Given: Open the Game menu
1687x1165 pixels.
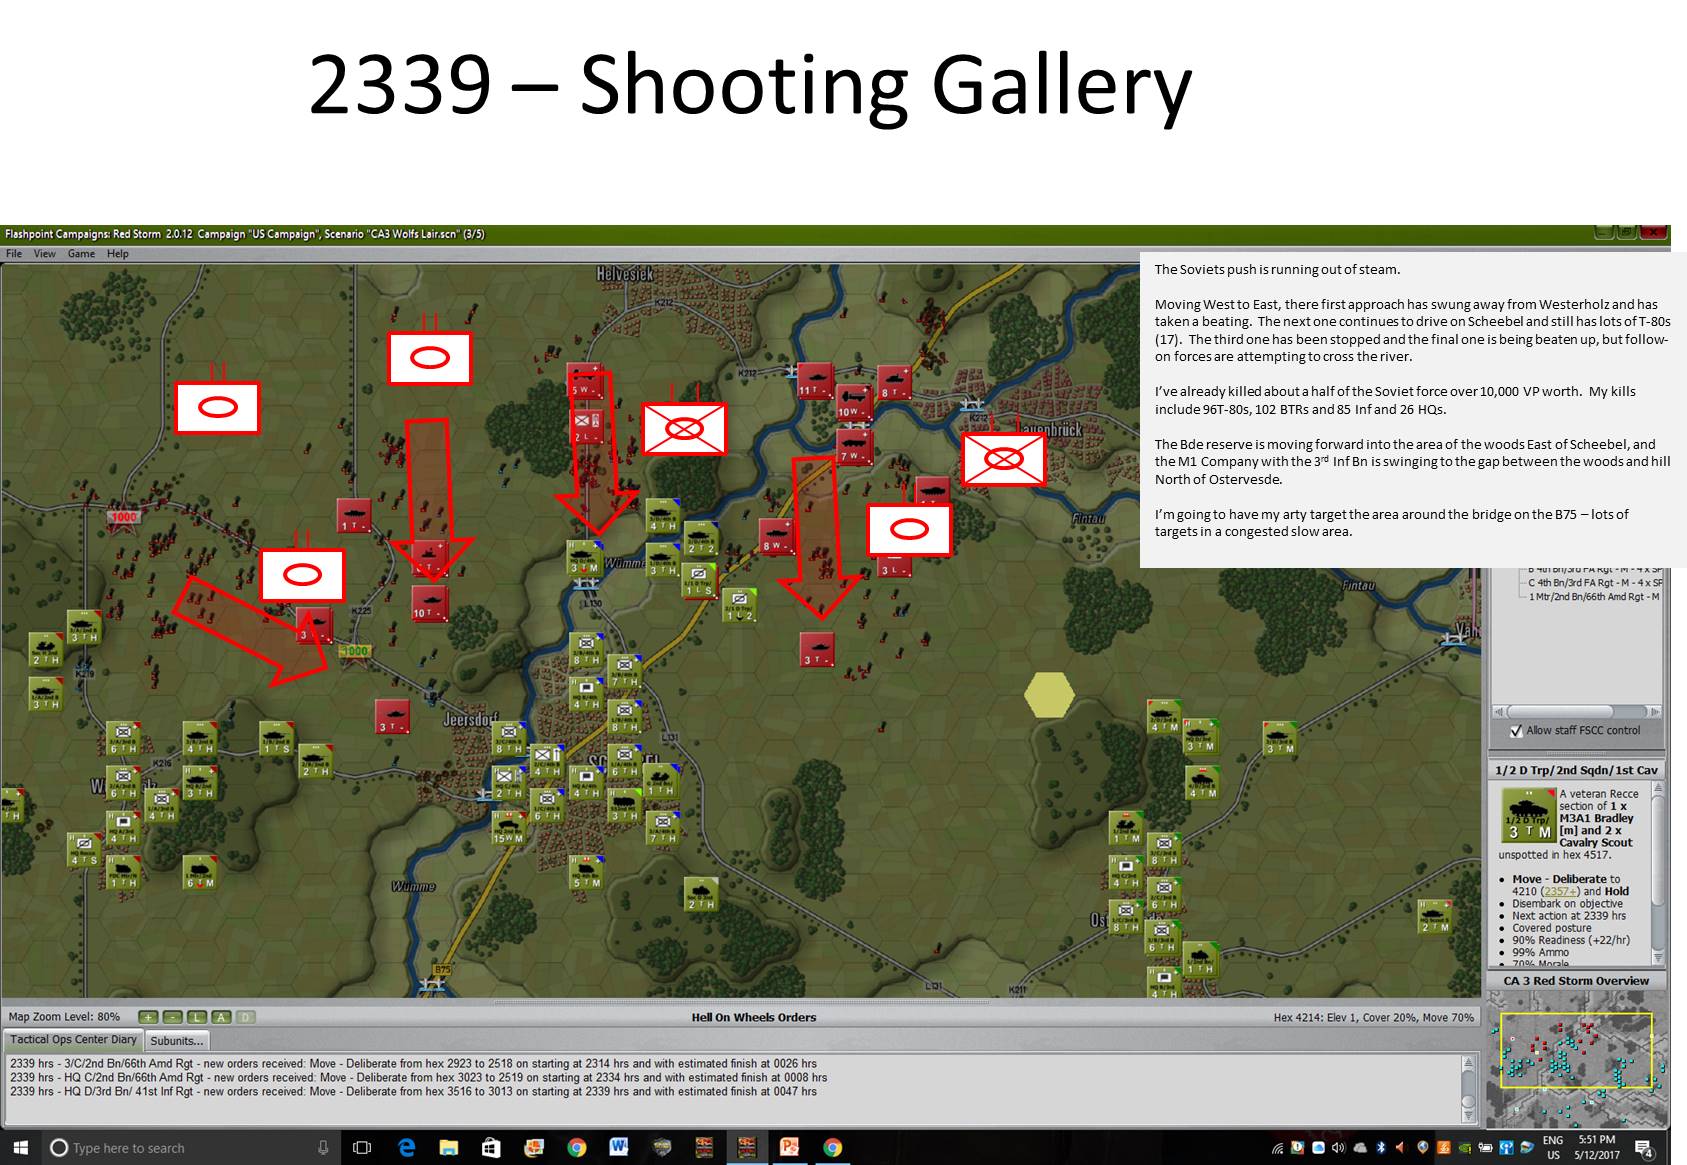Looking at the screenshot, I should 81,254.
